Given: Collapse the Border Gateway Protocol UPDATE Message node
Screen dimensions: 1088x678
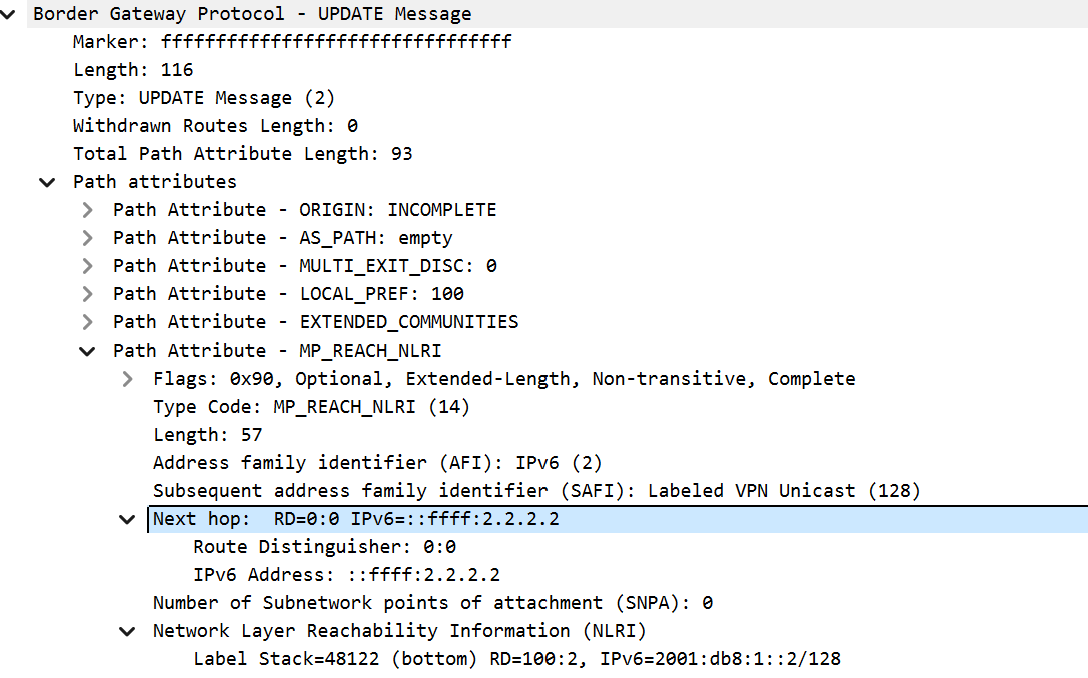Looking at the screenshot, I should click(x=8, y=14).
